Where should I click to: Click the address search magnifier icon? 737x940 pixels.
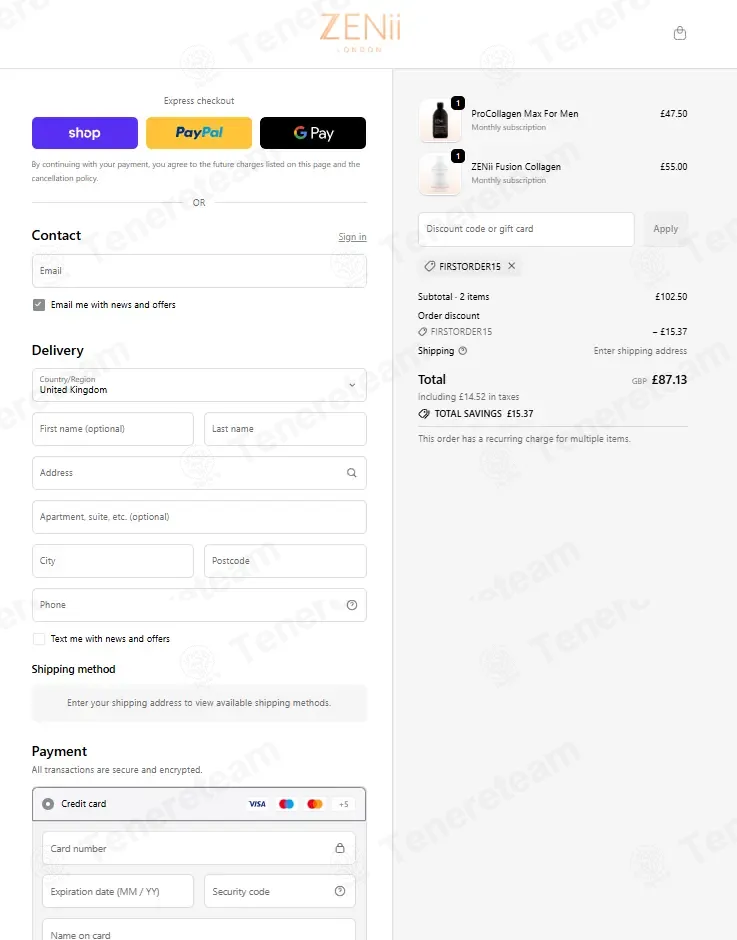(x=351, y=473)
